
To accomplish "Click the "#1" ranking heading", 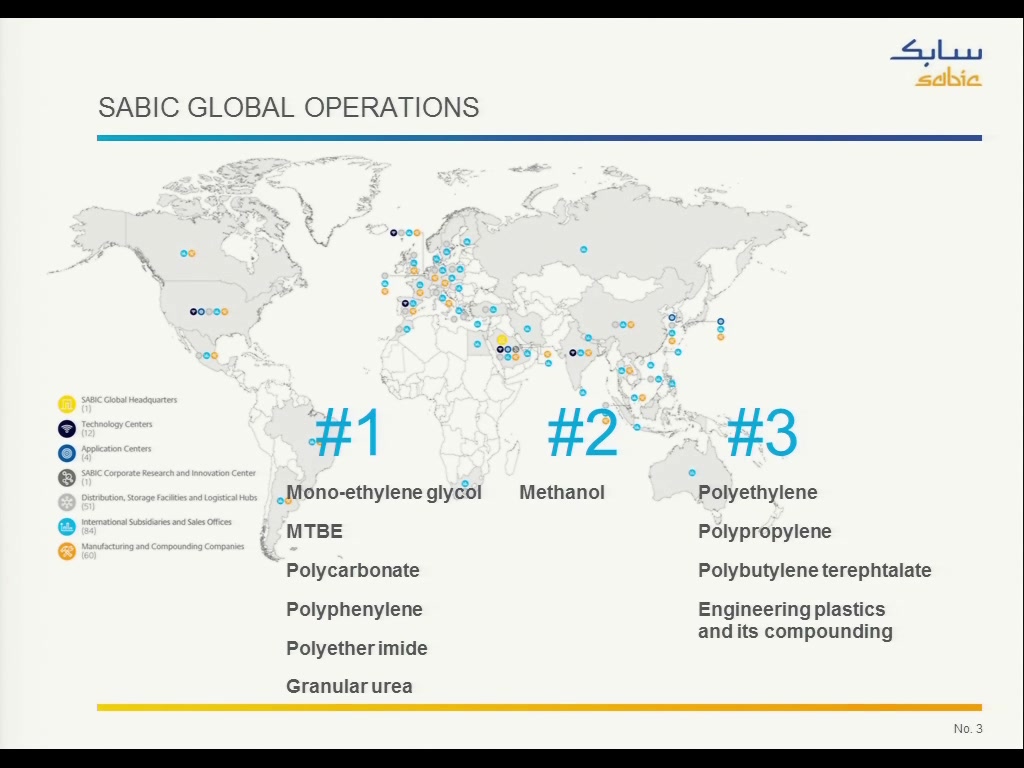I will 349,432.
